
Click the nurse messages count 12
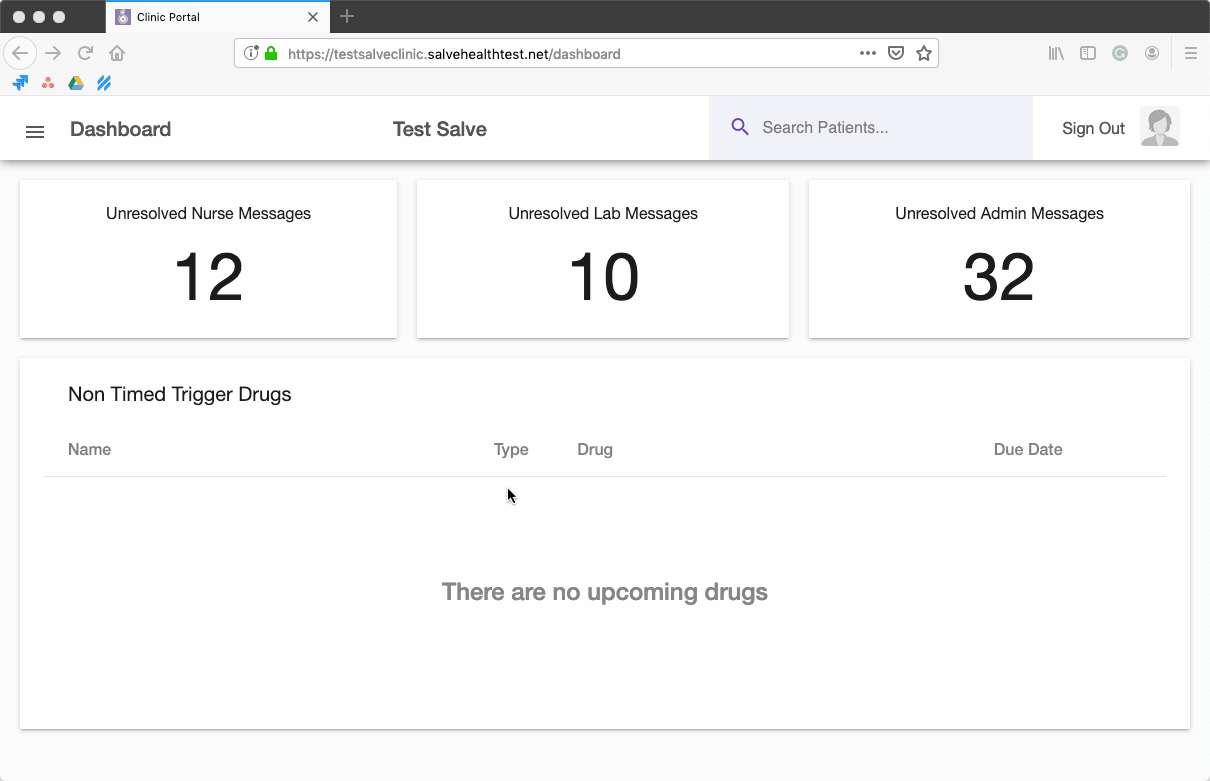click(208, 277)
